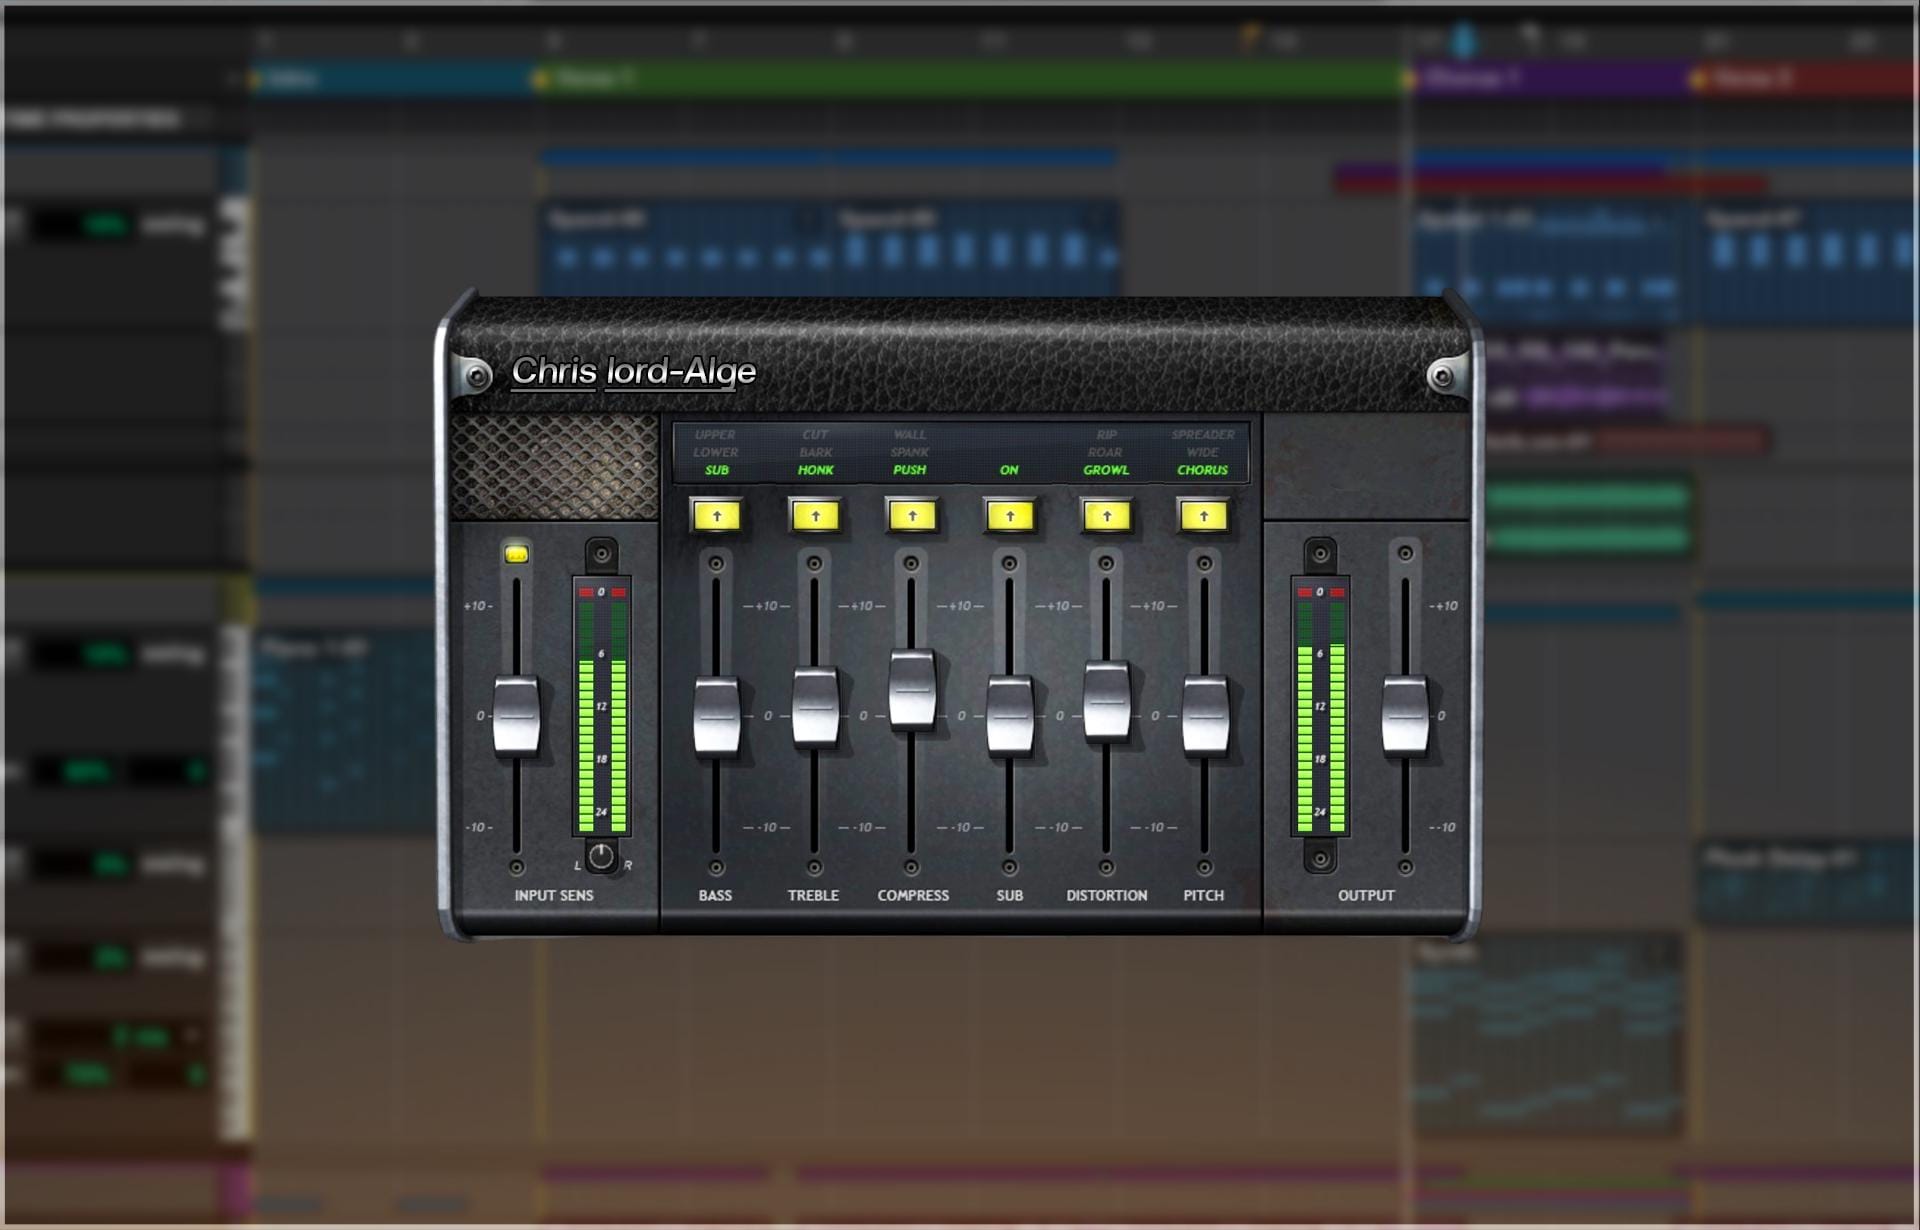Click the input level meter clip LEDs
Screen dimensions: 1920x1230
[601, 592]
